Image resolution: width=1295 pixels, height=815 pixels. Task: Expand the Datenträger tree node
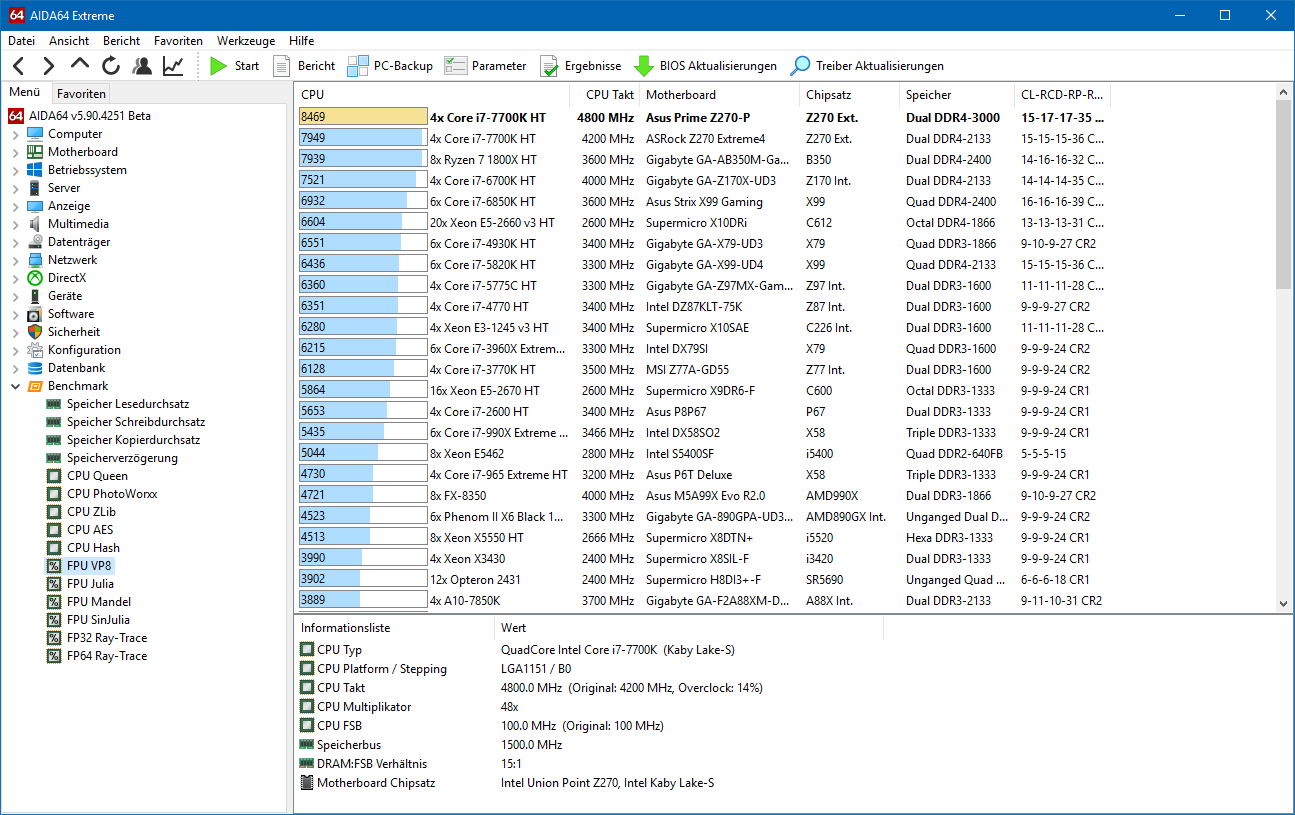15,242
